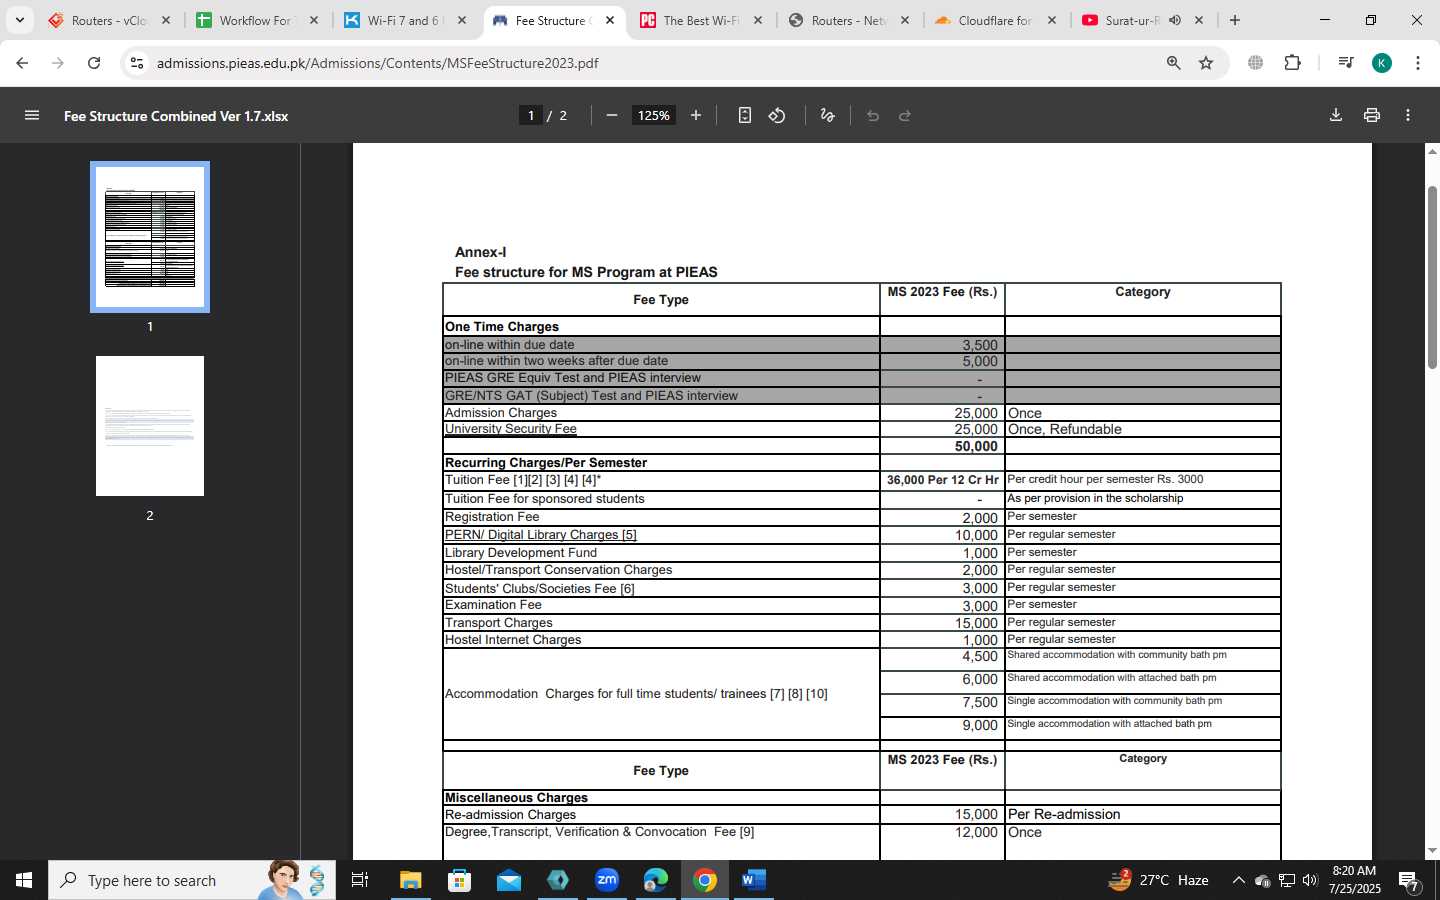1440x900 pixels.
Task: Open Zoom from the taskbar
Action: [x=607, y=880]
